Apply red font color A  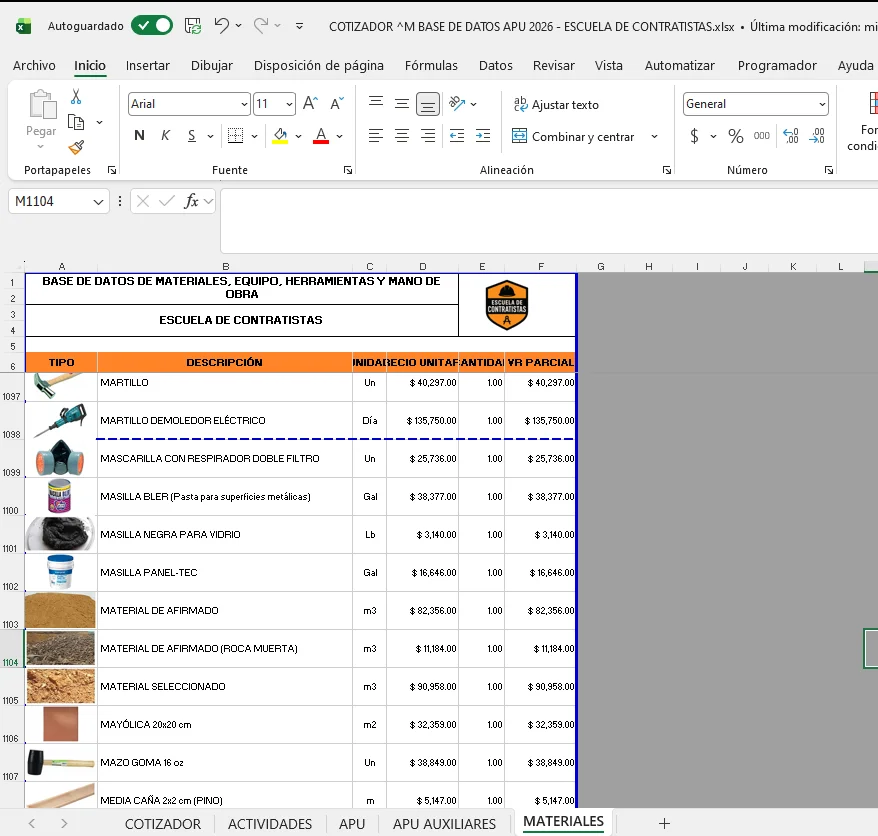click(321, 136)
